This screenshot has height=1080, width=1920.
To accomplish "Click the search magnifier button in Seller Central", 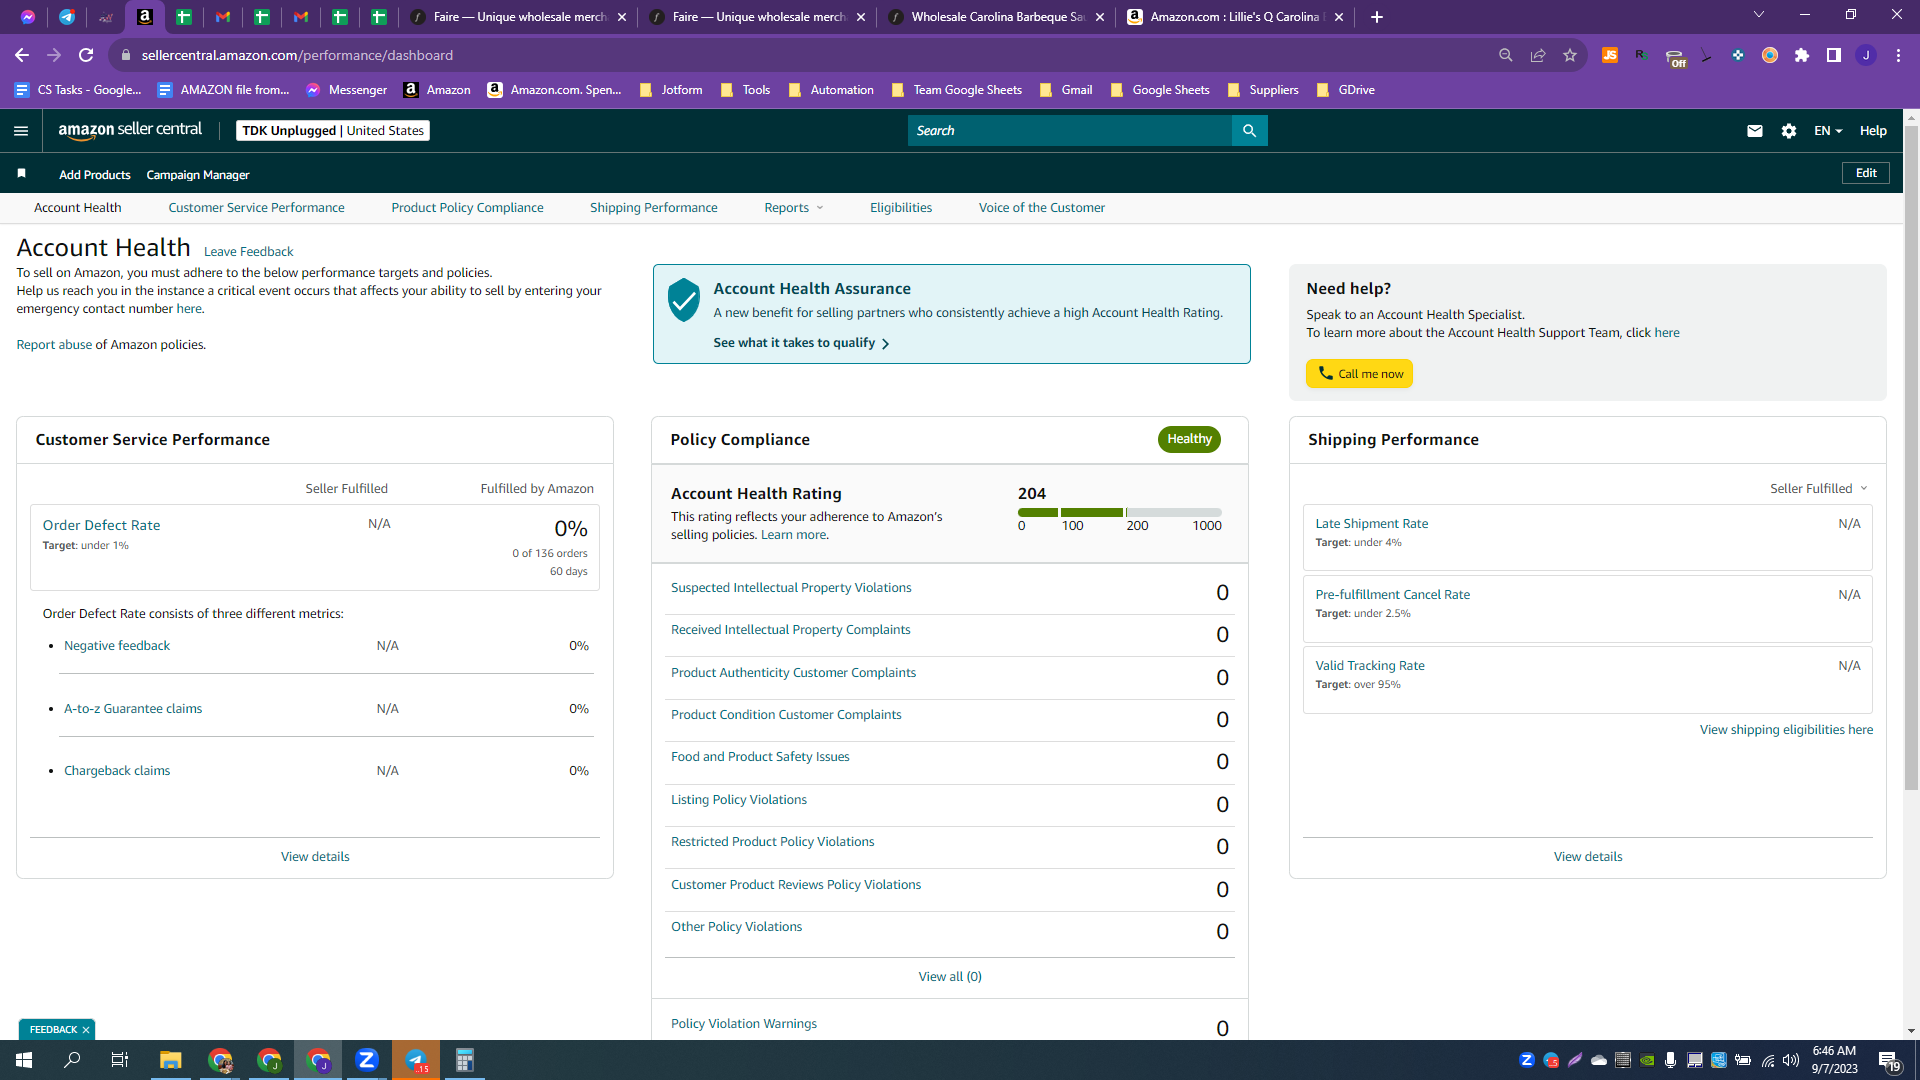I will pos(1249,131).
